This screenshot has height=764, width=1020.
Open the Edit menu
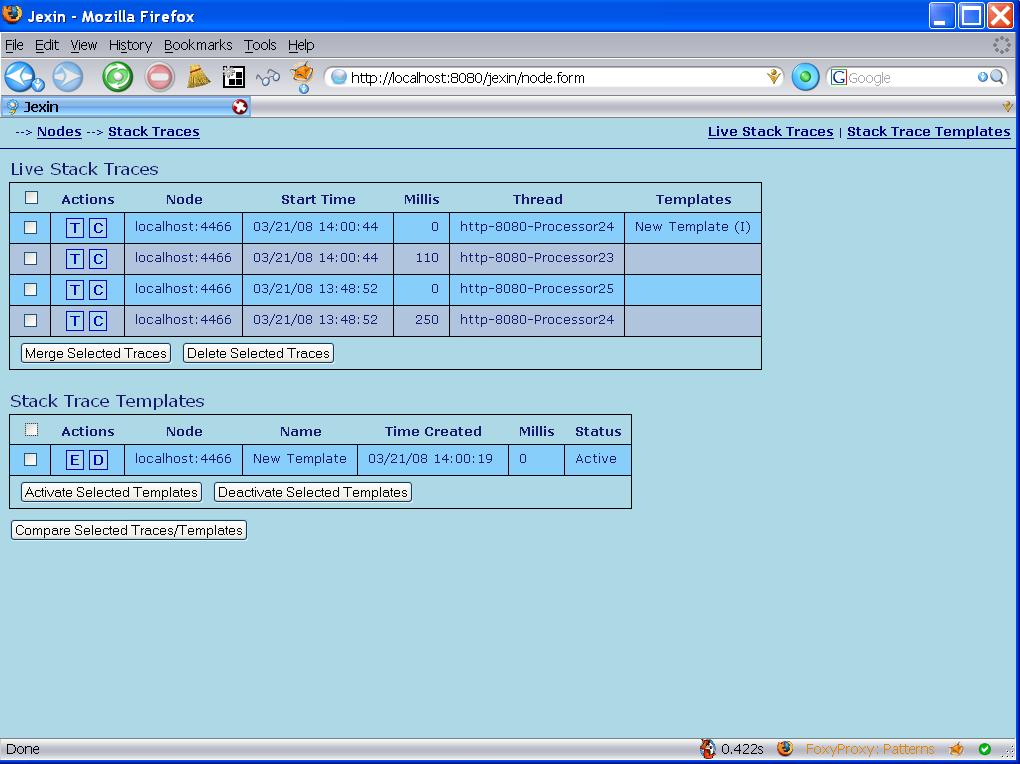[x=47, y=45]
